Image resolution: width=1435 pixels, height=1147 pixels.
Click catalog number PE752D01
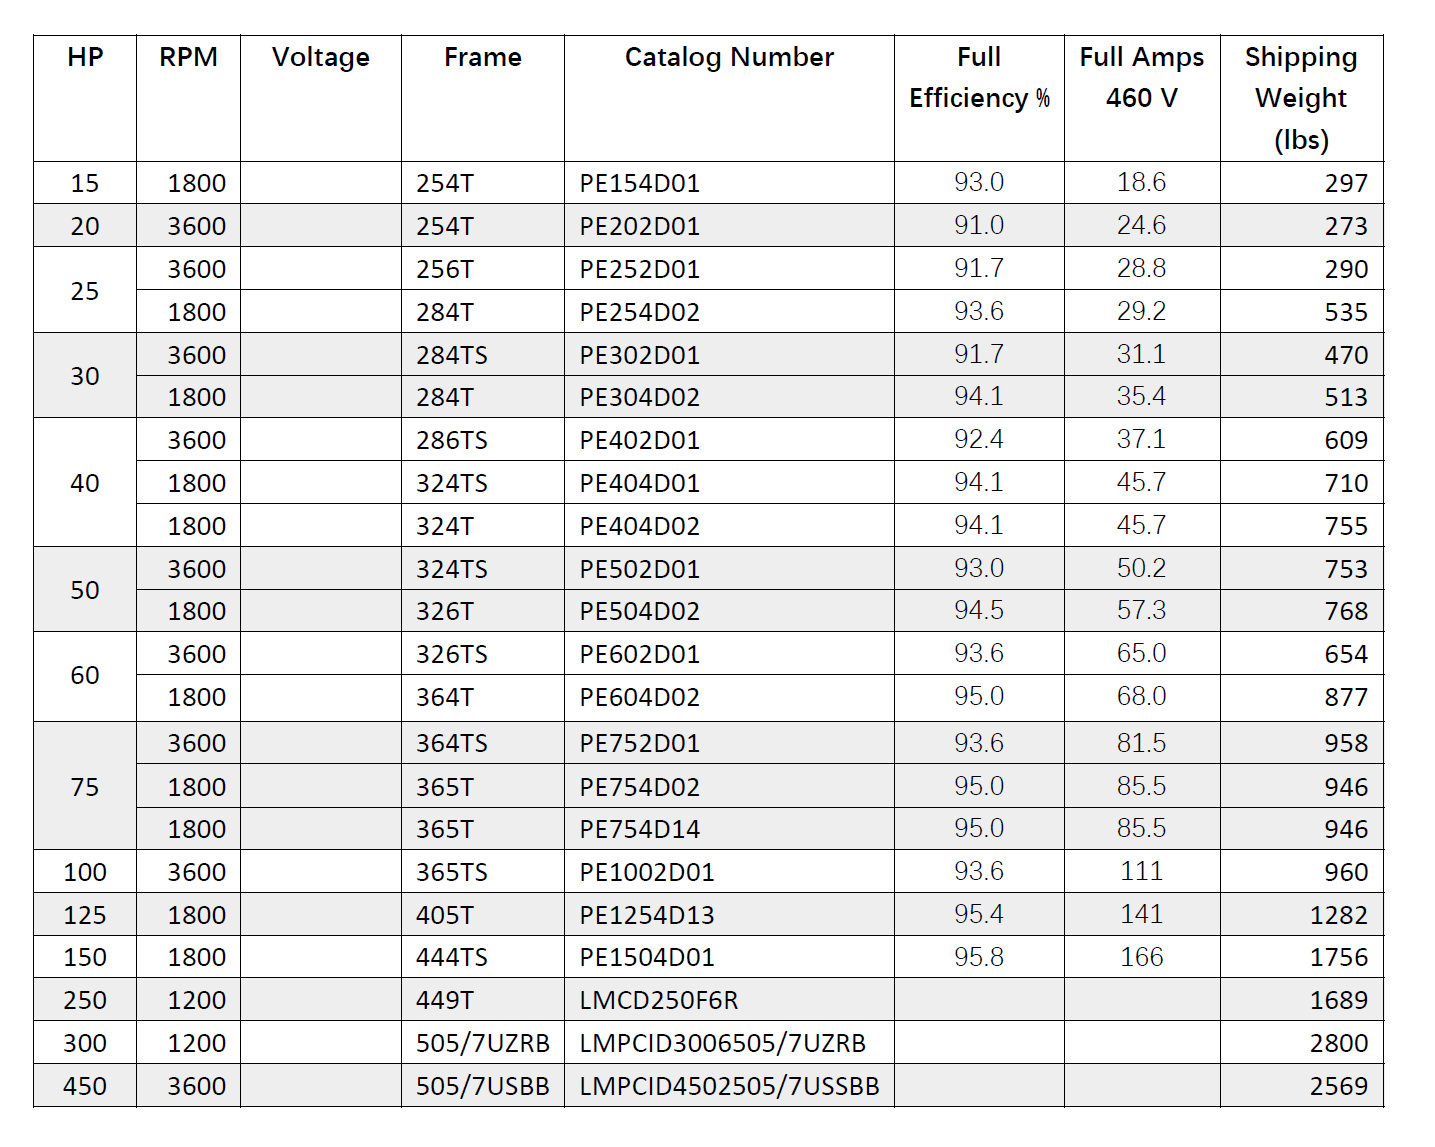point(640,743)
